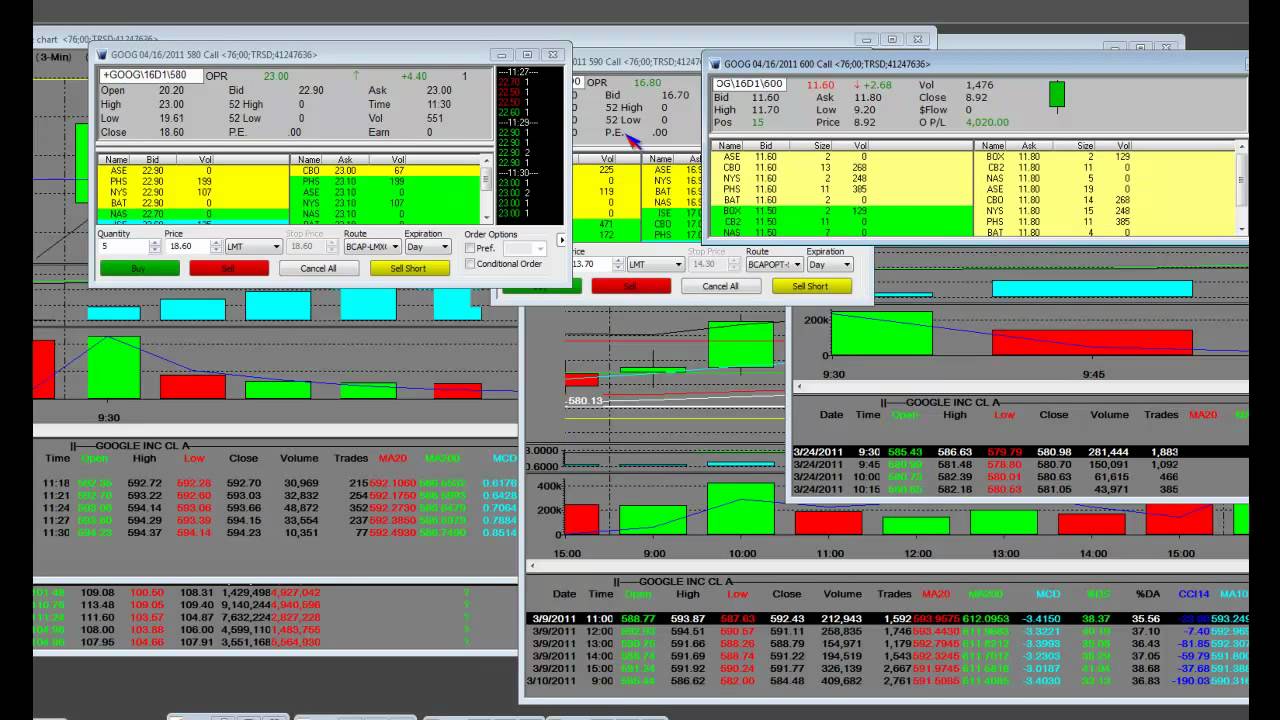Screen dimensions: 1280x720
Task: Click Cancel All in the 580 Call window
Action: pos(319,268)
